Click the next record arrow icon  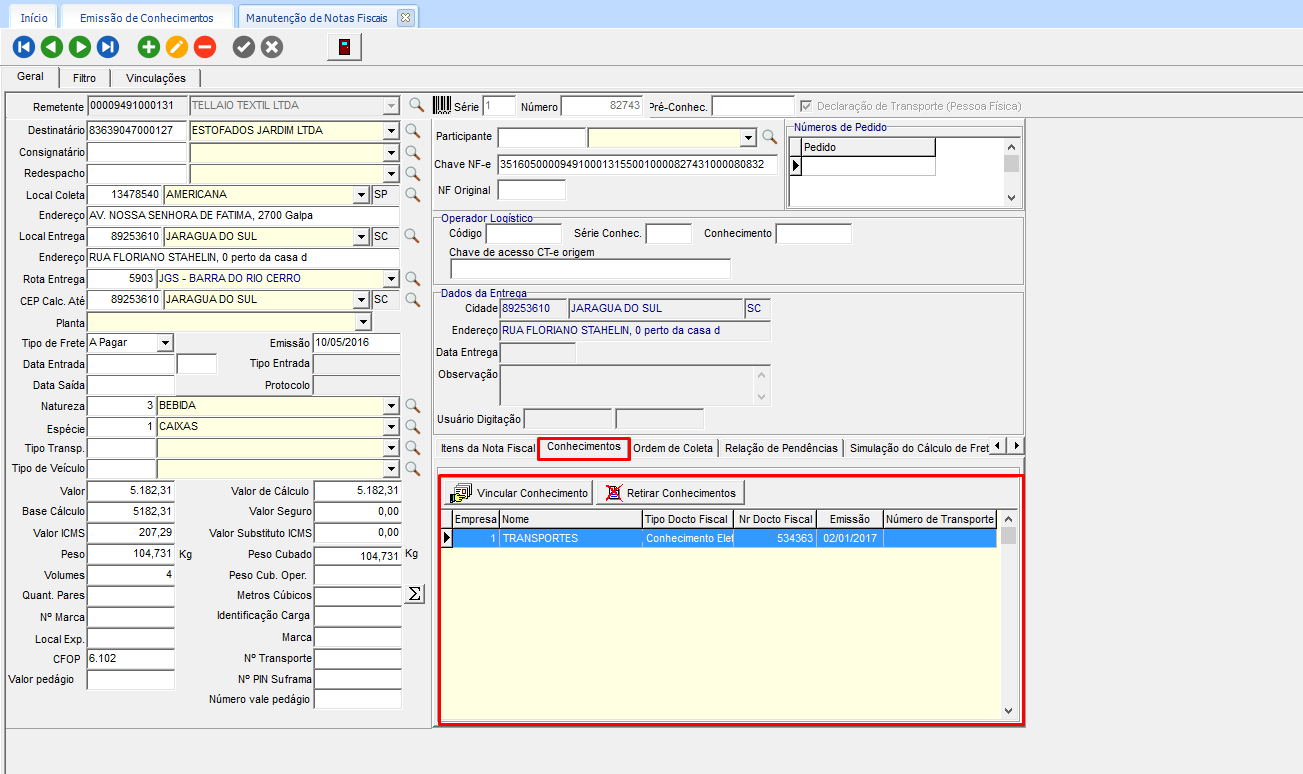pyautogui.click(x=80, y=46)
